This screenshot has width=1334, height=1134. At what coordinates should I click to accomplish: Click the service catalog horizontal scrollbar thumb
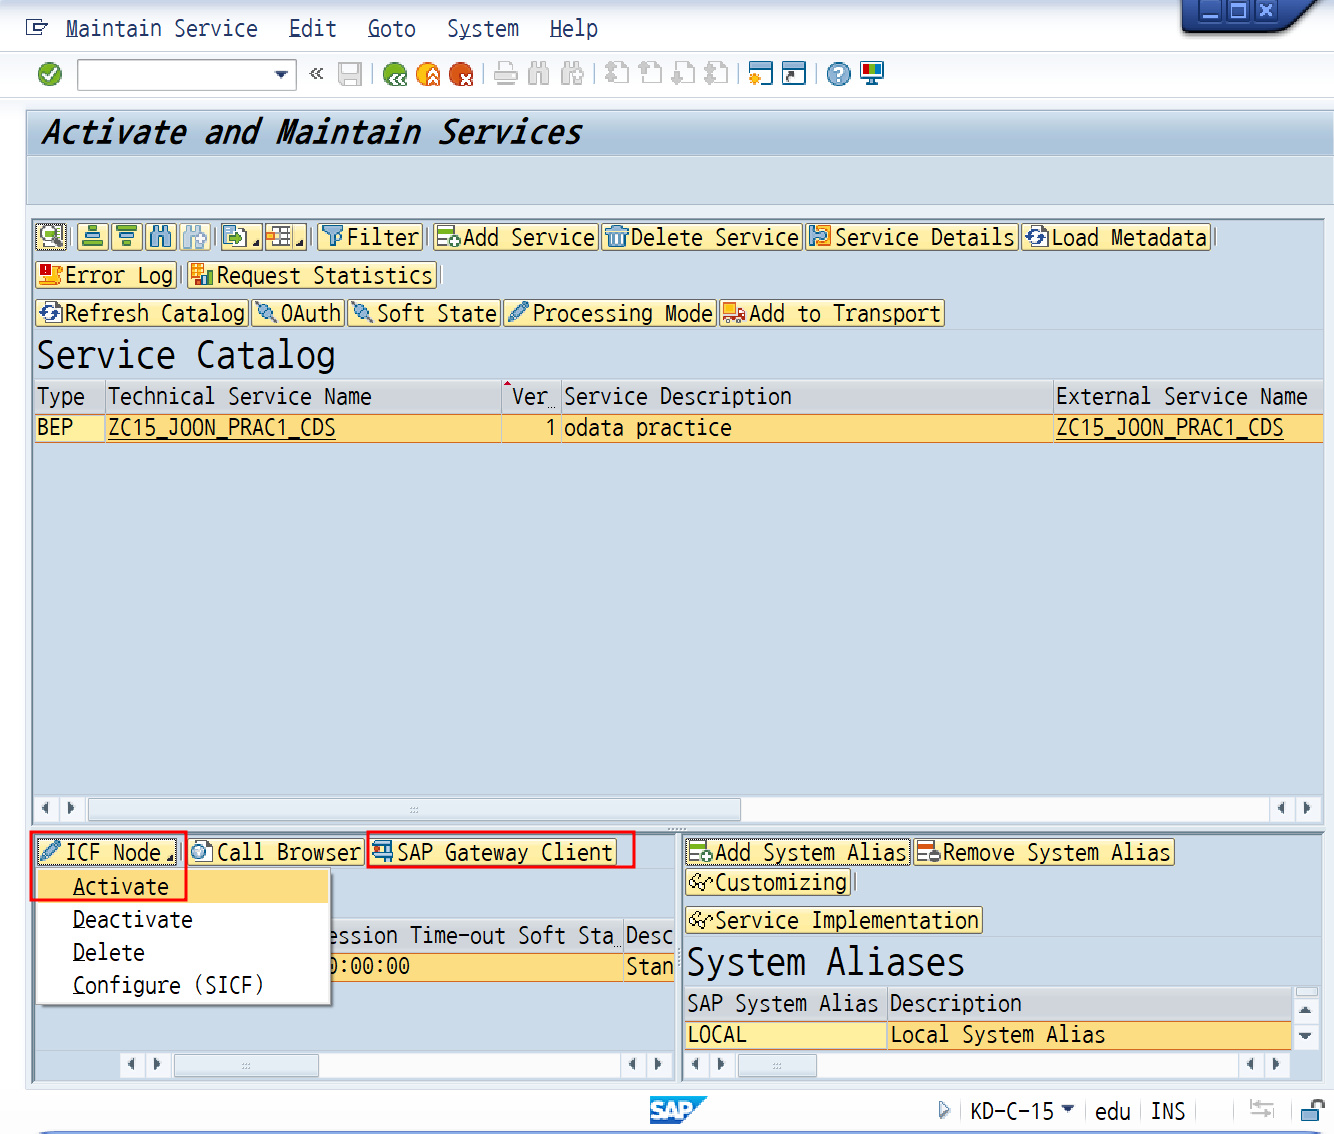click(414, 808)
